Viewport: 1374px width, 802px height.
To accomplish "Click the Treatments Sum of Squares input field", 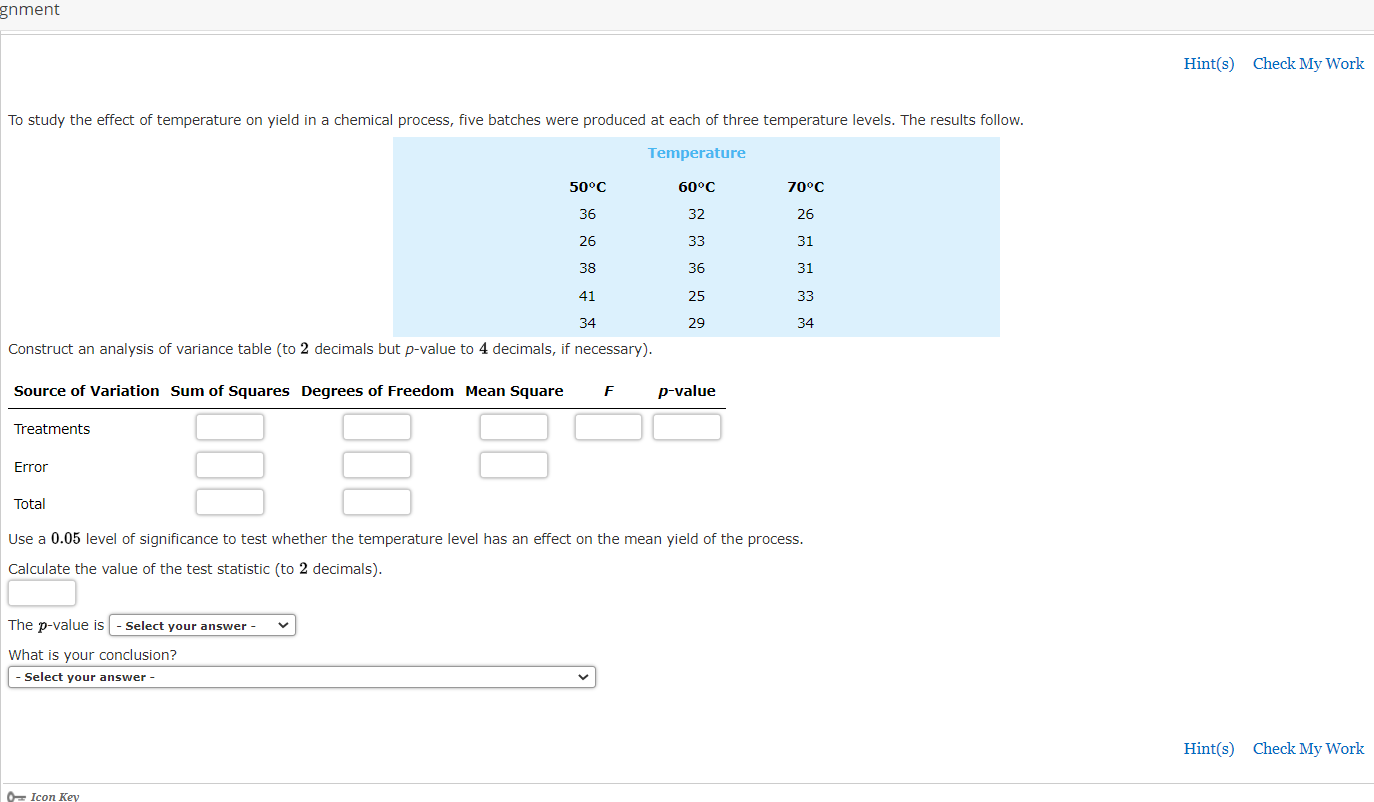I will click(230, 426).
